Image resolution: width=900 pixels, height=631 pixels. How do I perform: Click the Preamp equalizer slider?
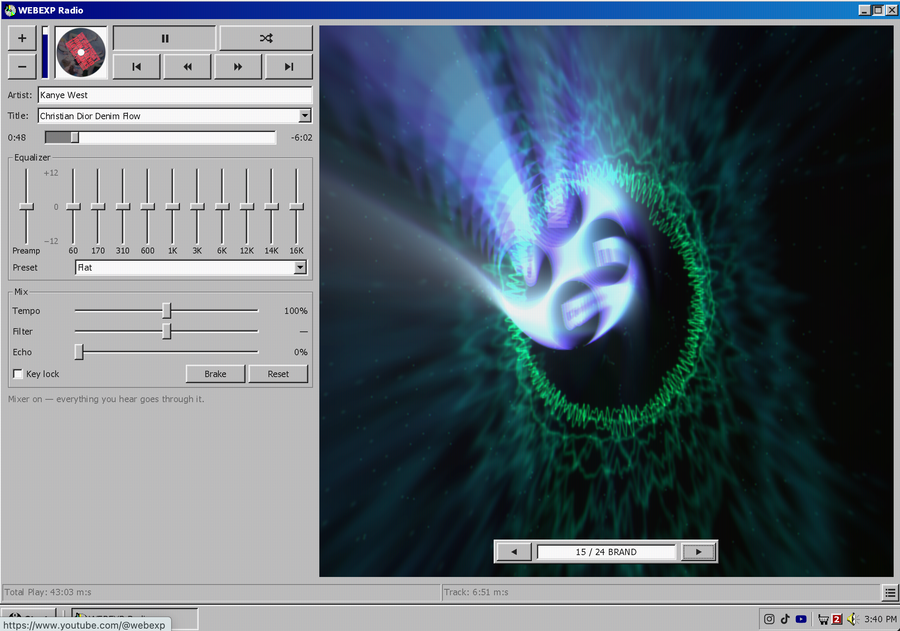pos(26,207)
